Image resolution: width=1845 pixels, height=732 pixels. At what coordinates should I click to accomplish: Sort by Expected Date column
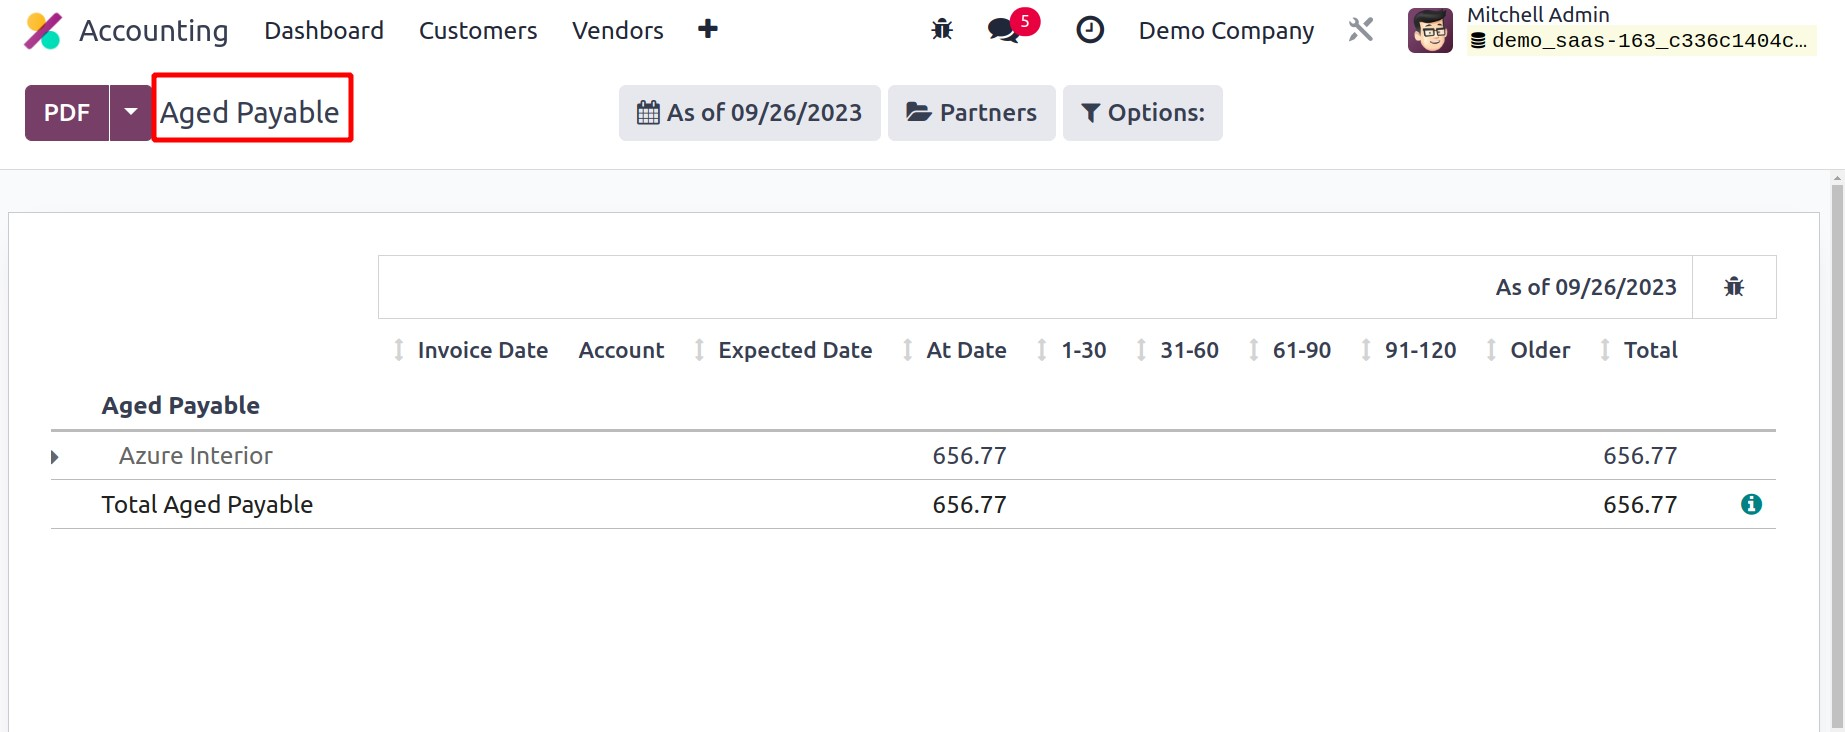click(794, 350)
